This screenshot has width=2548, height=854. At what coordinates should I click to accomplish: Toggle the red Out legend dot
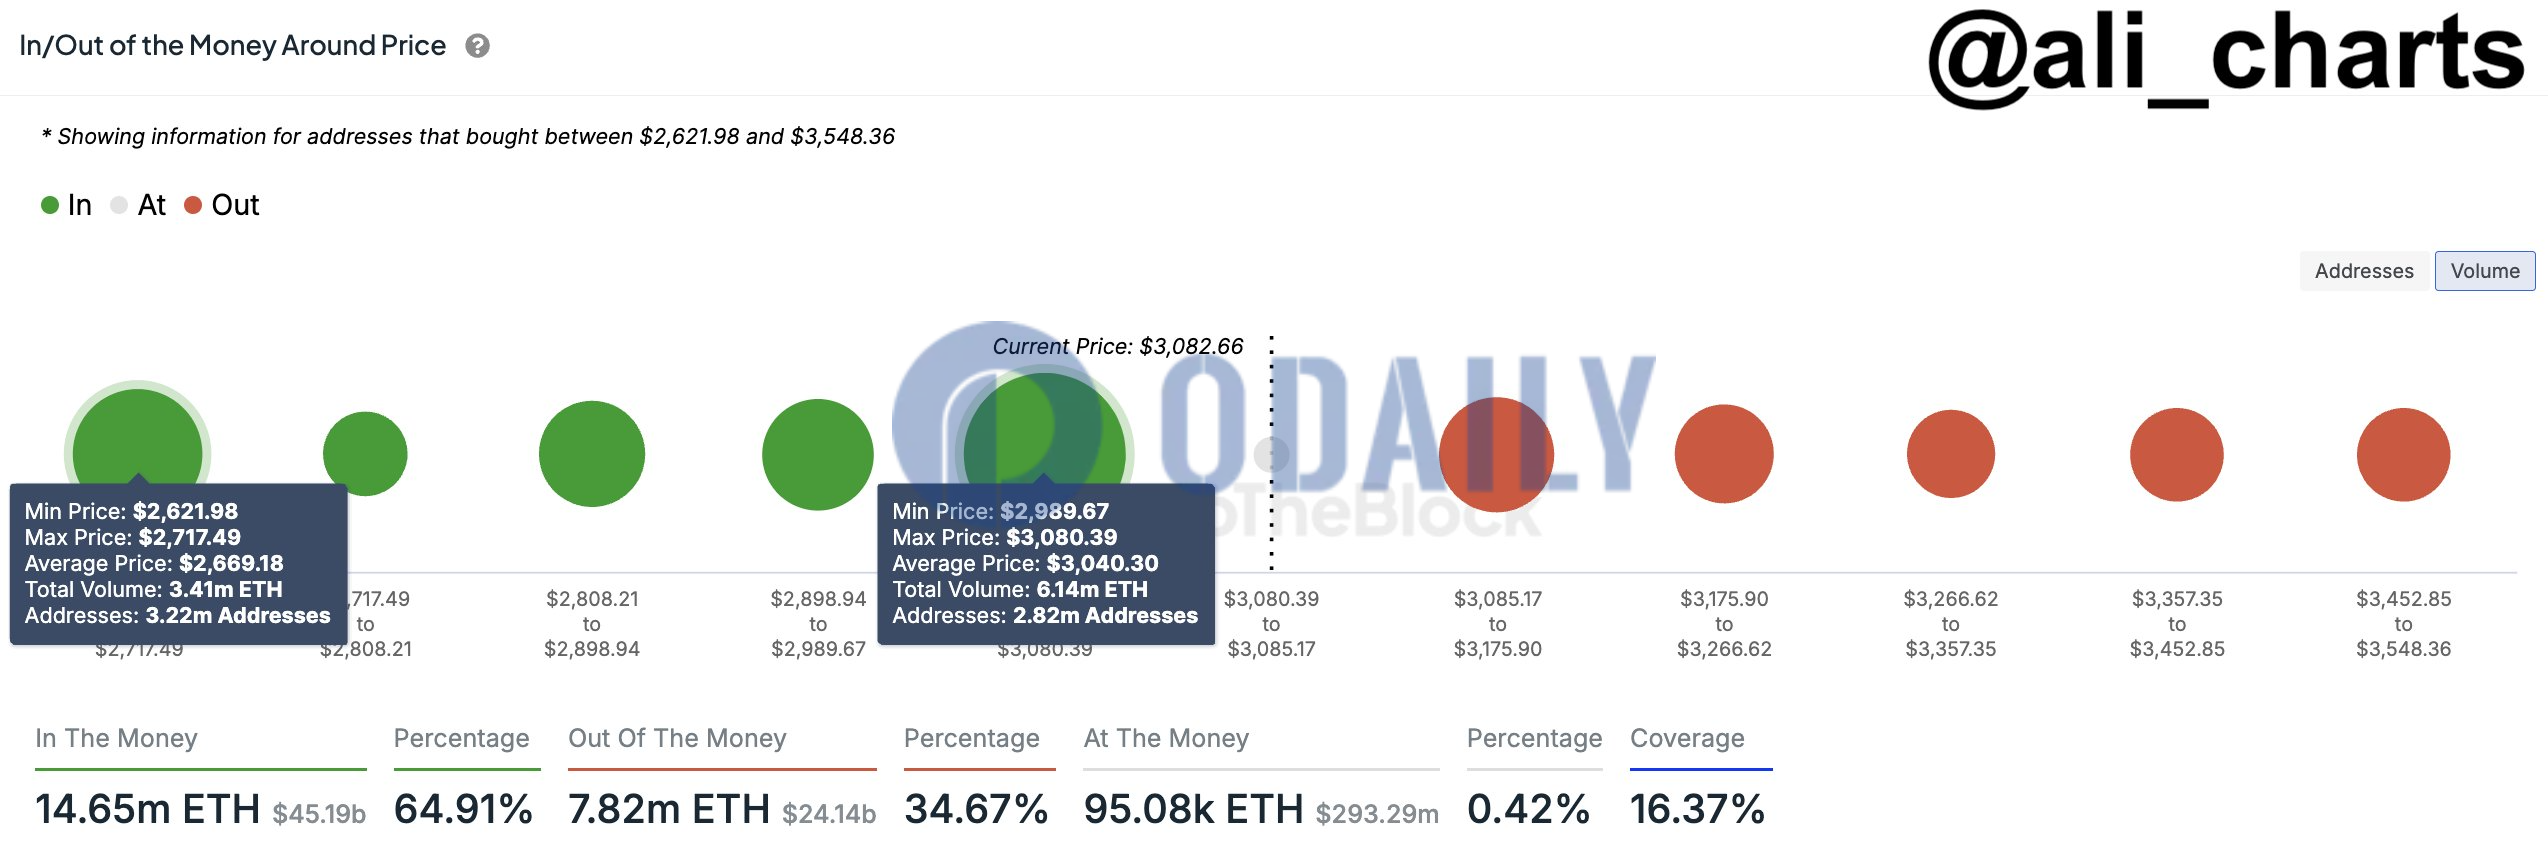pyautogui.click(x=193, y=205)
